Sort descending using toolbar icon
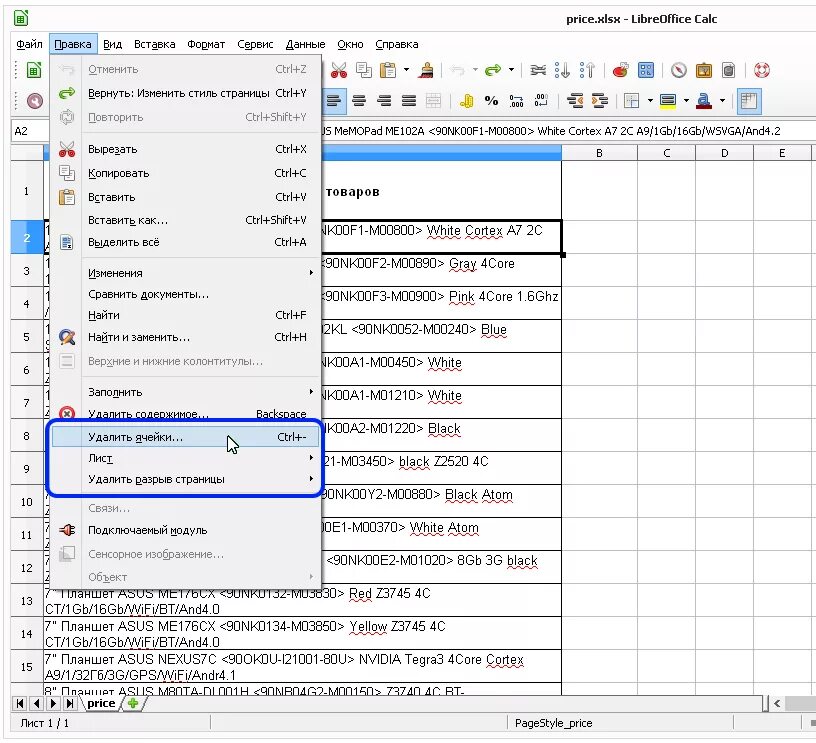The height and width of the screenshot is (743, 816). click(x=587, y=70)
